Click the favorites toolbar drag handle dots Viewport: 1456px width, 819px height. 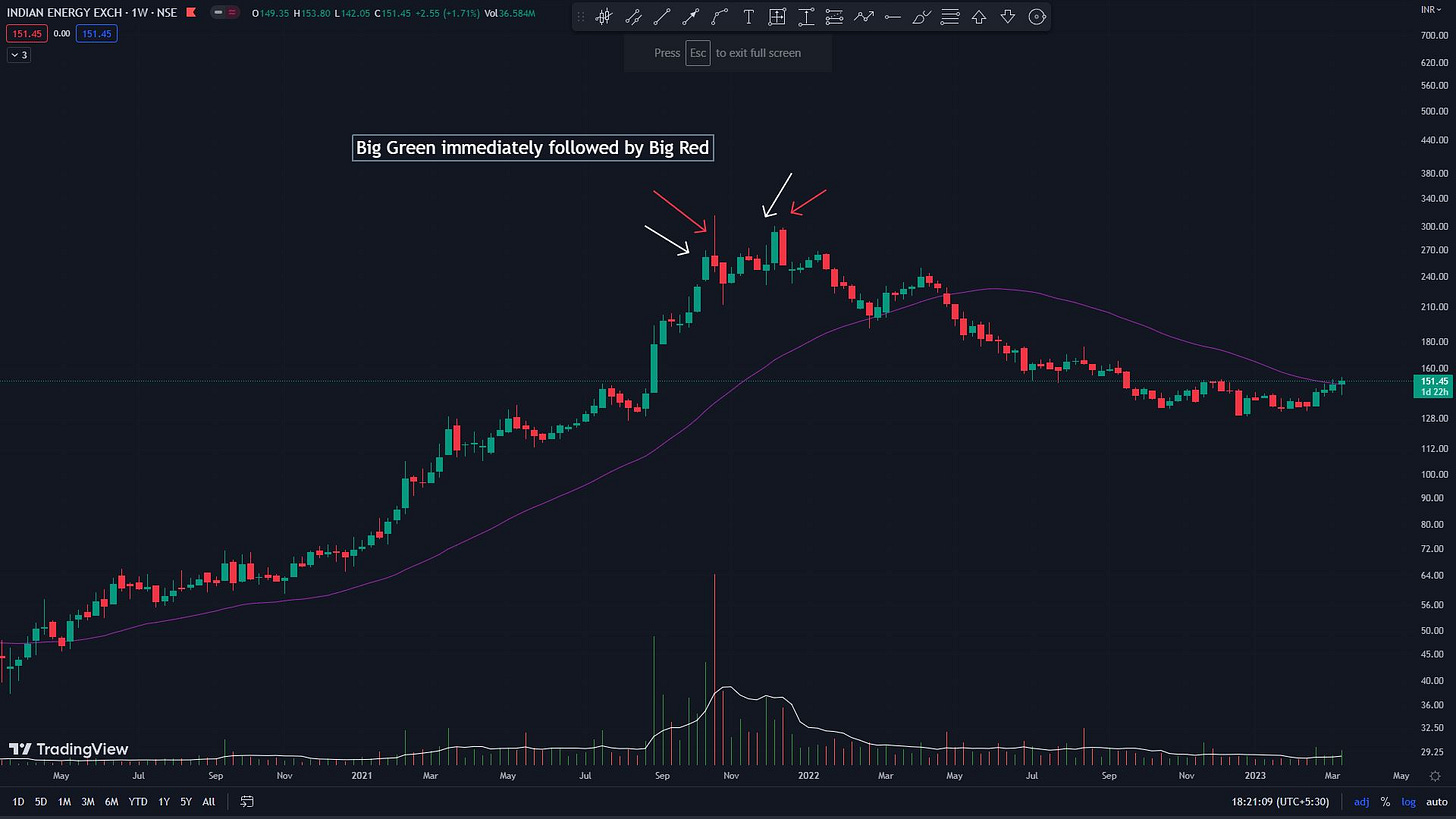tap(581, 17)
